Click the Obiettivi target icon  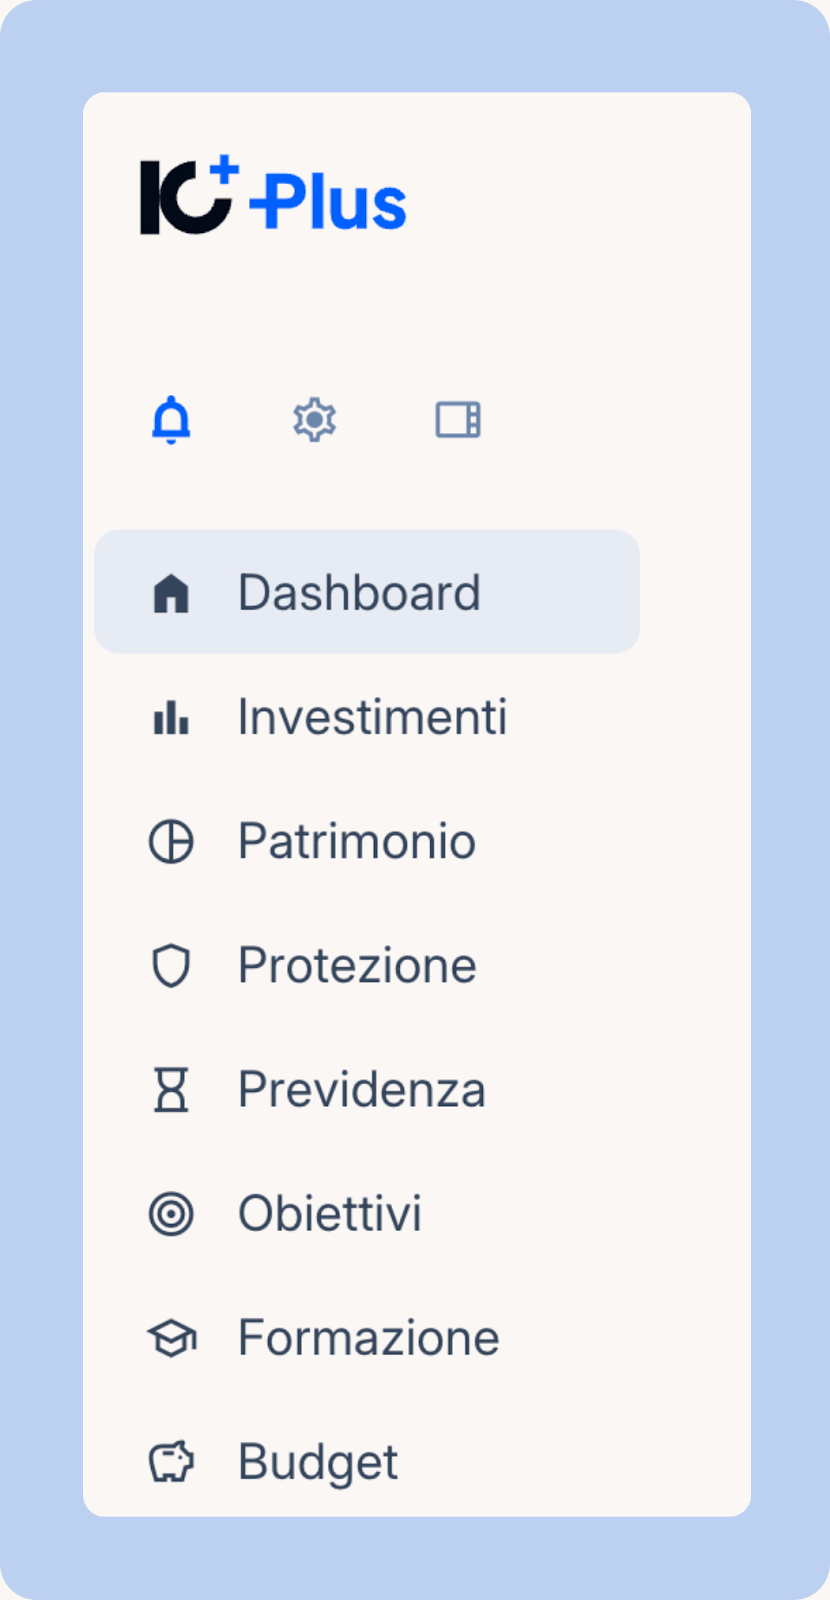click(x=171, y=1214)
